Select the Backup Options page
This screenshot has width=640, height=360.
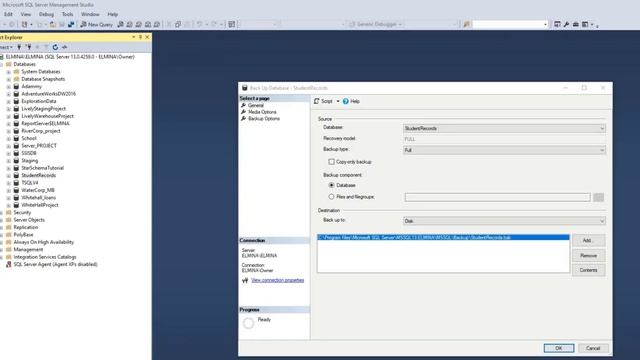[x=264, y=119]
